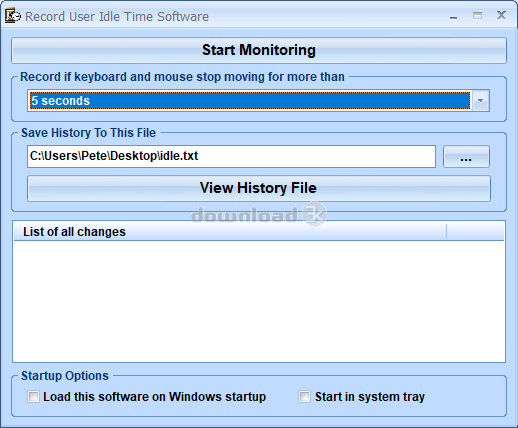Click the window title text
This screenshot has height=428, width=518.
pos(117,17)
